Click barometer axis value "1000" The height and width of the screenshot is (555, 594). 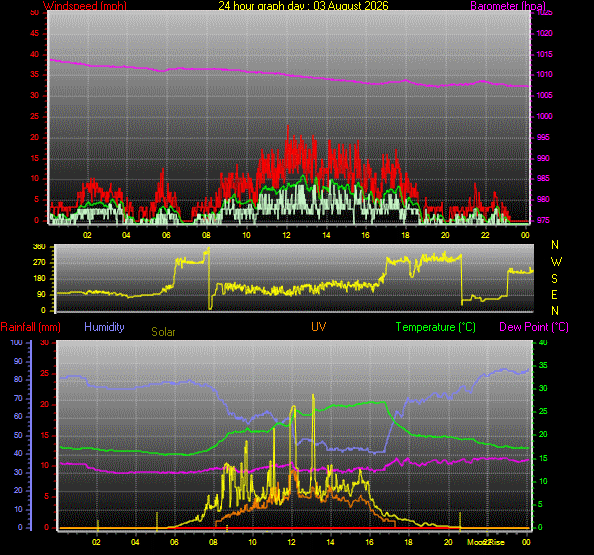(x=544, y=116)
